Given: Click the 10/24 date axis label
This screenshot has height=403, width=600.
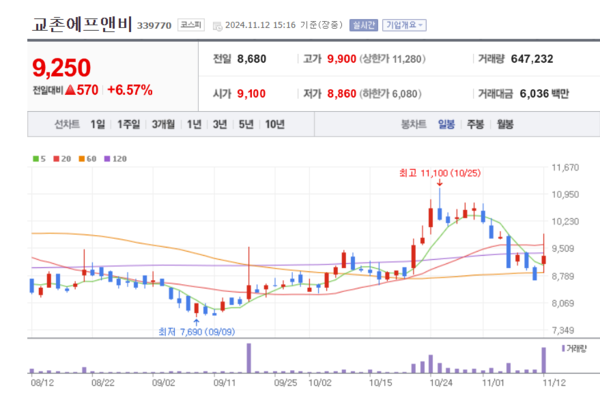Looking at the screenshot, I should coord(441,383).
